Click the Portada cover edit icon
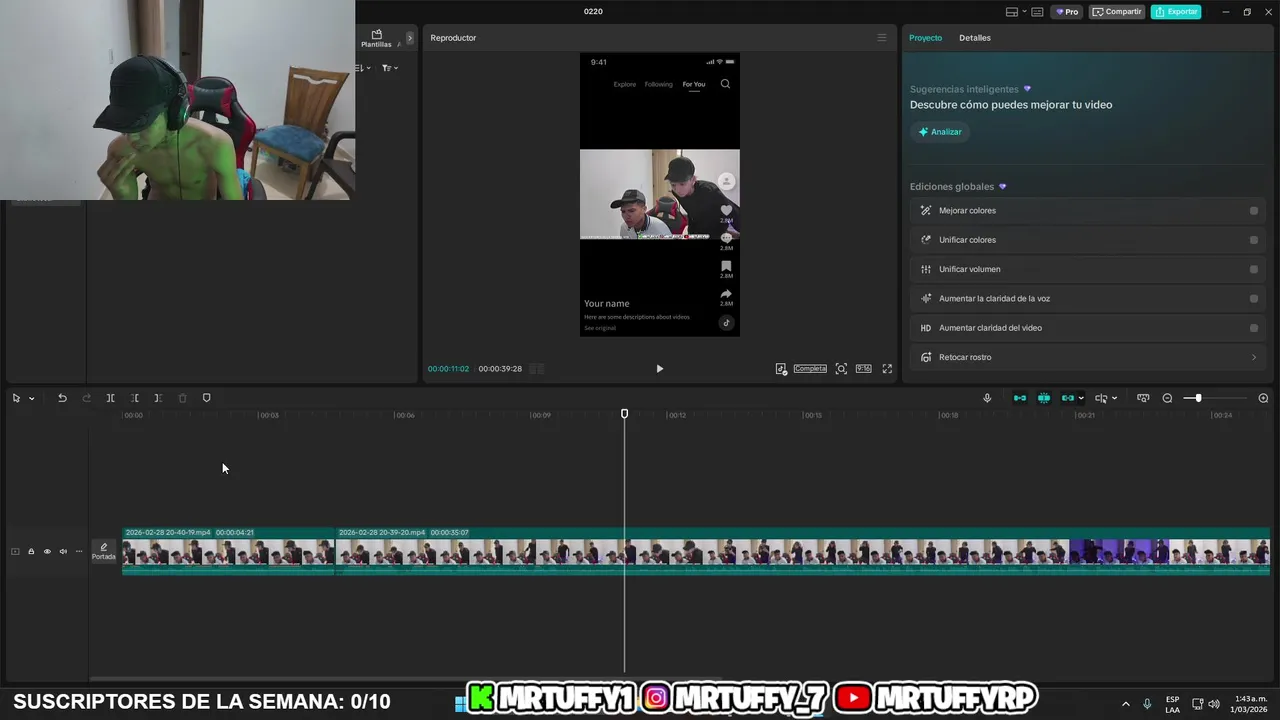The height and width of the screenshot is (720, 1280). pos(103,552)
